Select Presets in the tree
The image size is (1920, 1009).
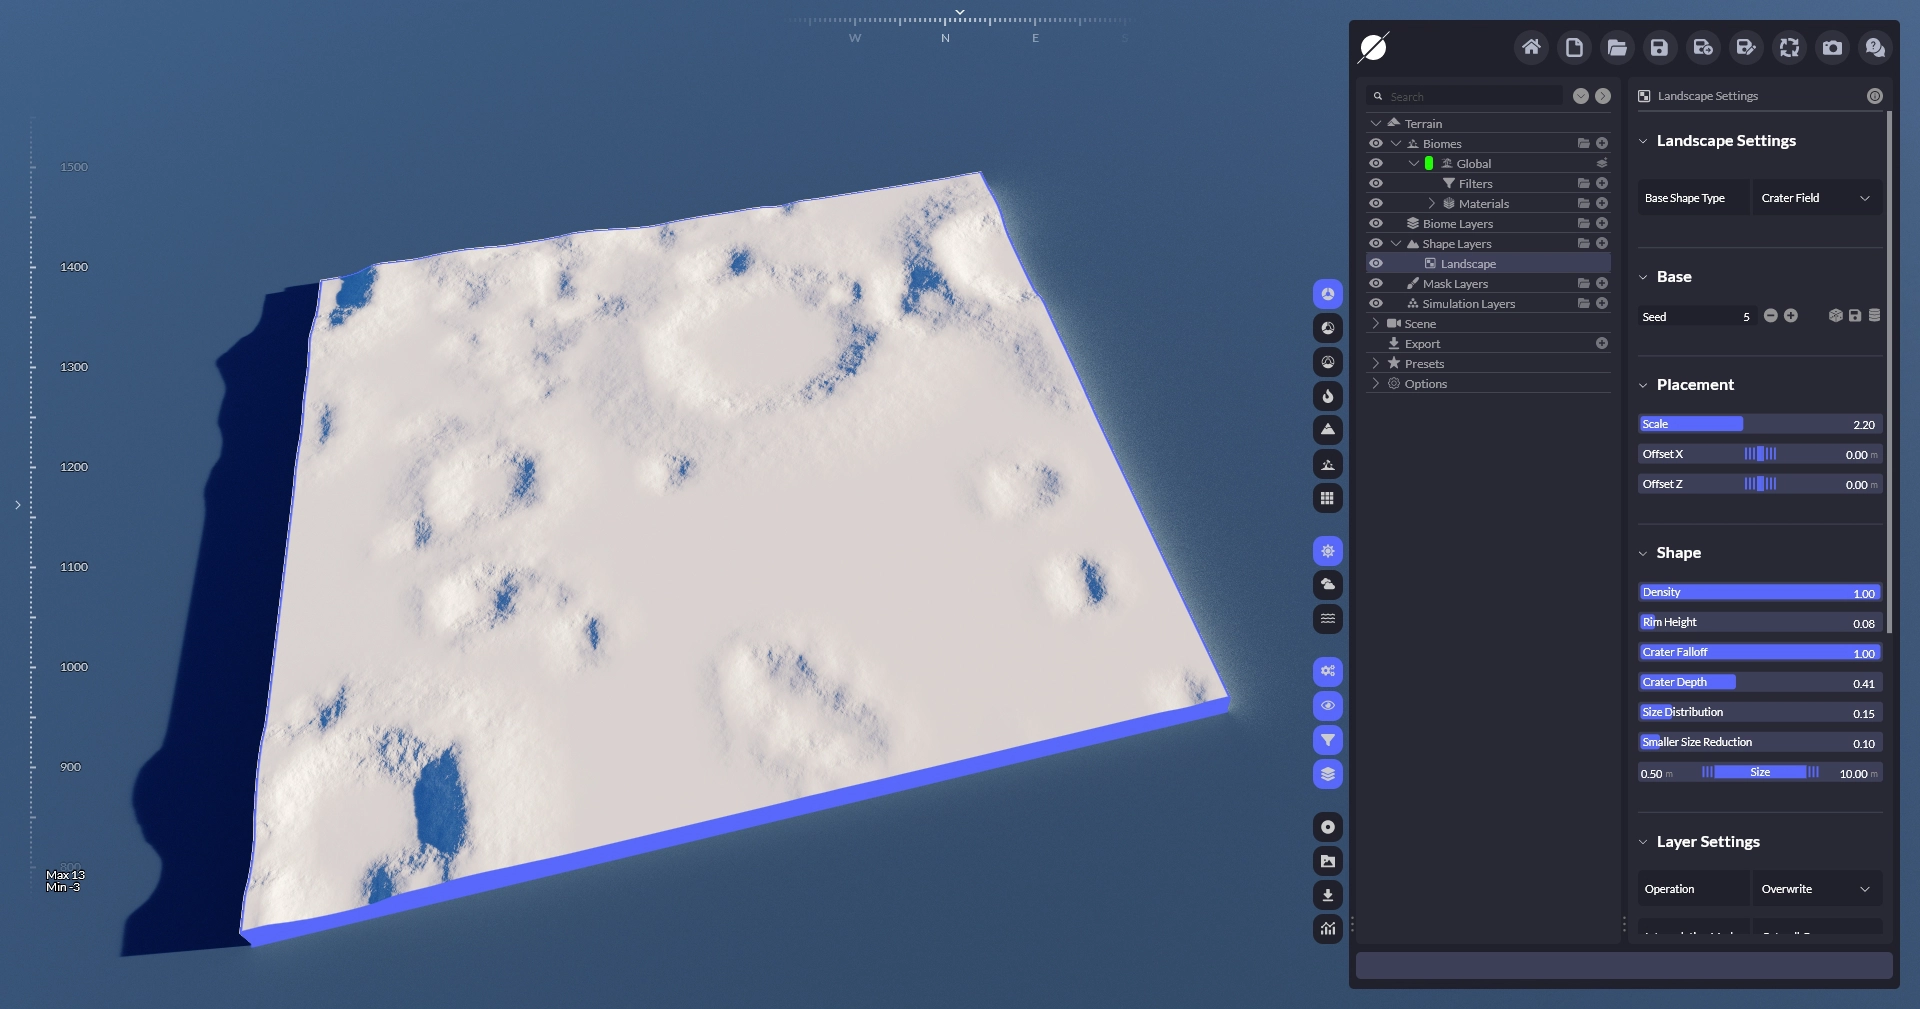pyautogui.click(x=1424, y=364)
